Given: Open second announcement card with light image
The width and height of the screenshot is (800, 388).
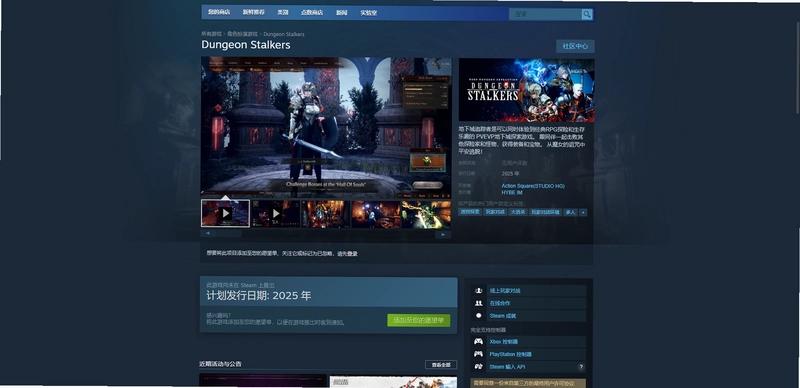Looking at the screenshot, I should (393, 382).
